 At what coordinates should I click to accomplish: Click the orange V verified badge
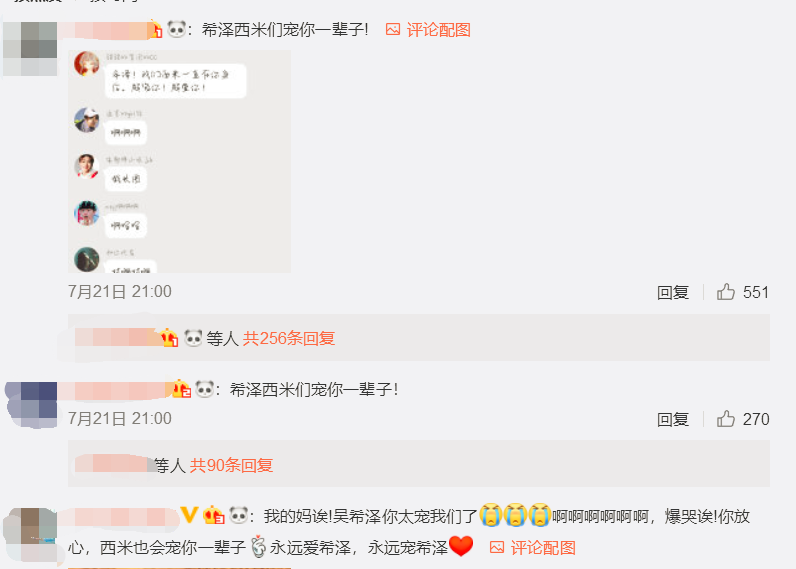tap(189, 515)
